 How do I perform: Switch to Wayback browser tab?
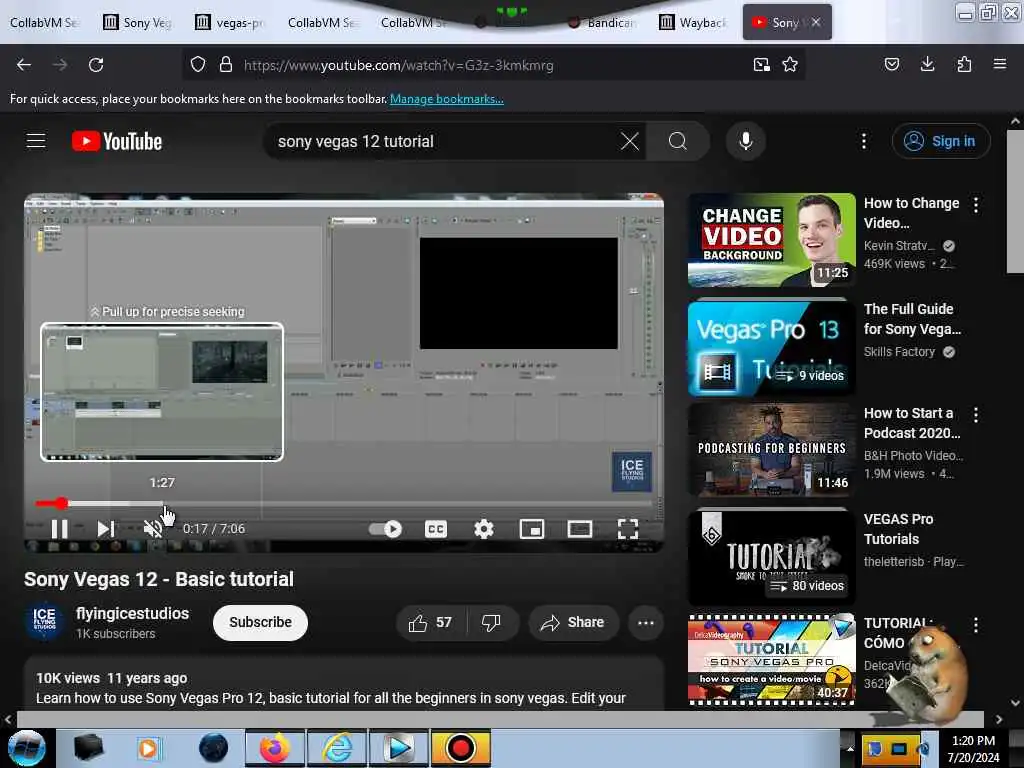(x=694, y=23)
